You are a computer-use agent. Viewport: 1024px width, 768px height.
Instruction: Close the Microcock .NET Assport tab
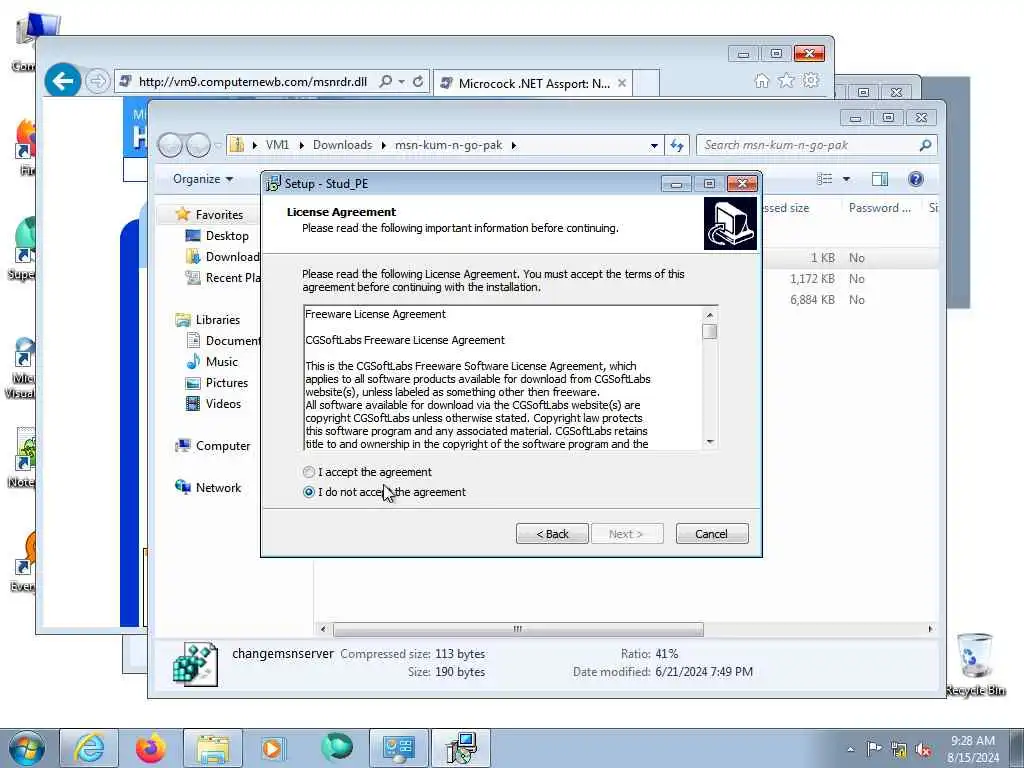(622, 83)
